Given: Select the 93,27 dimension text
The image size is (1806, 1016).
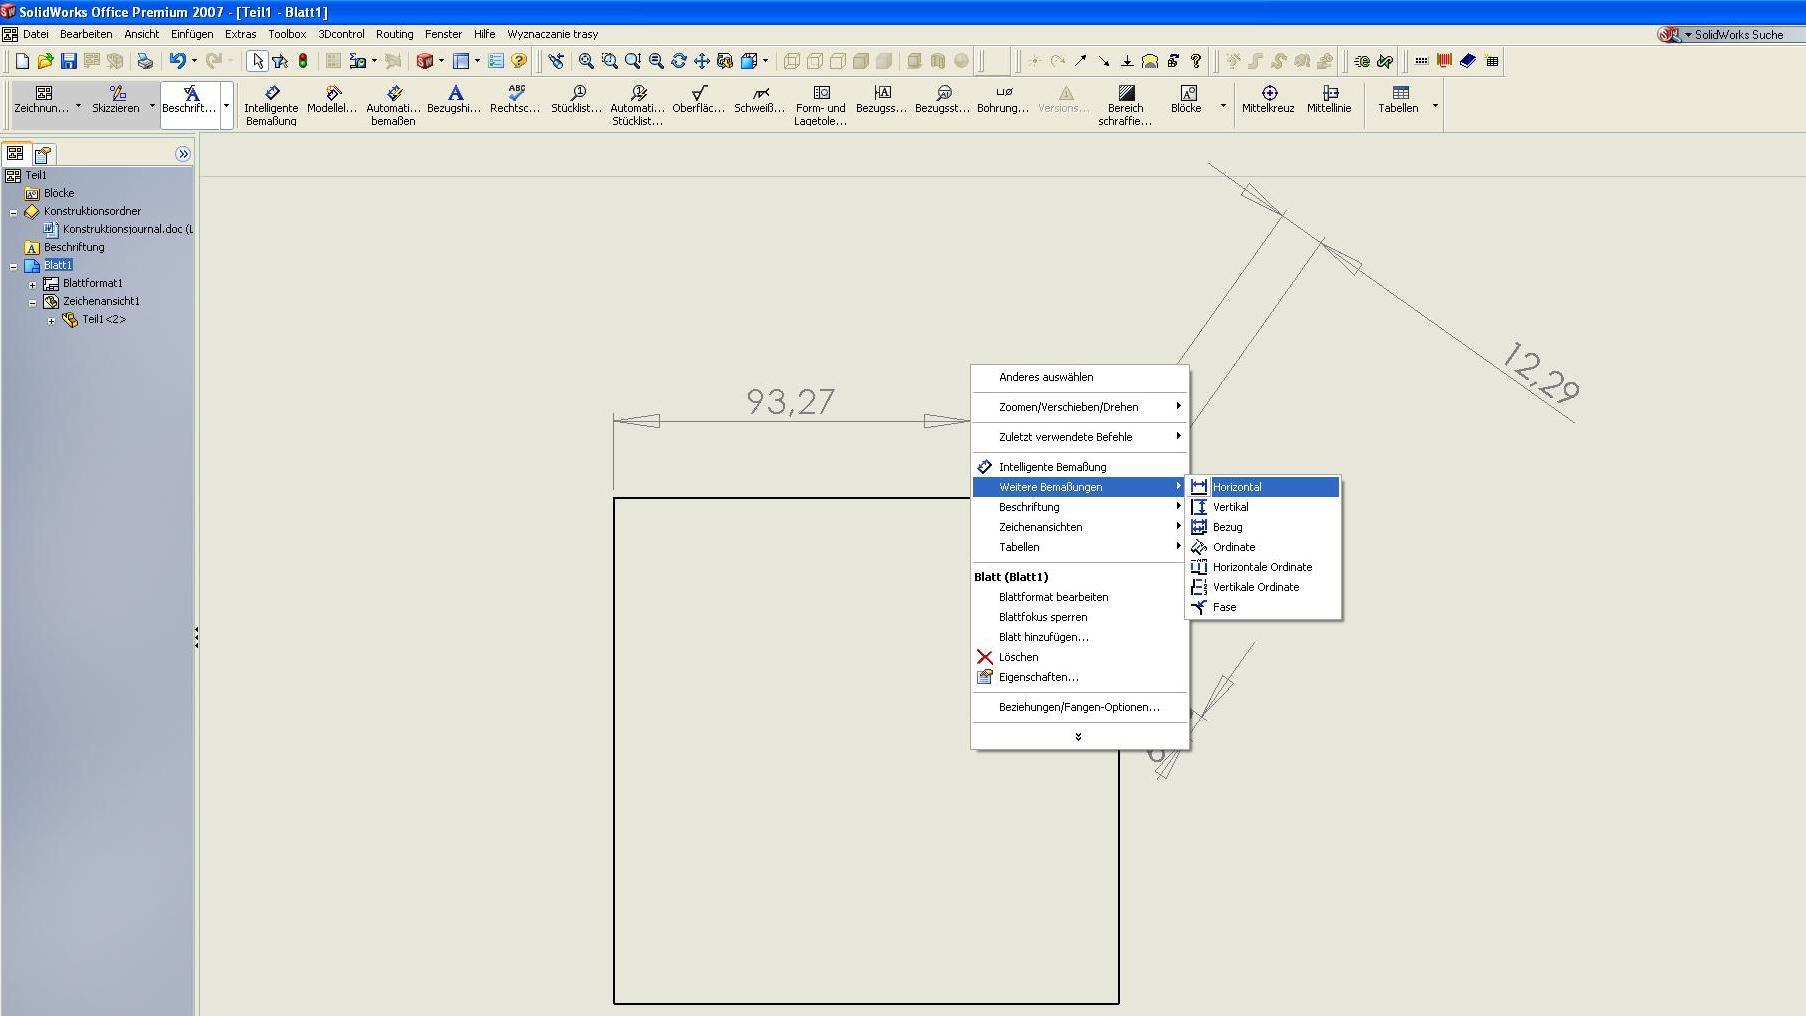Looking at the screenshot, I should 790,401.
